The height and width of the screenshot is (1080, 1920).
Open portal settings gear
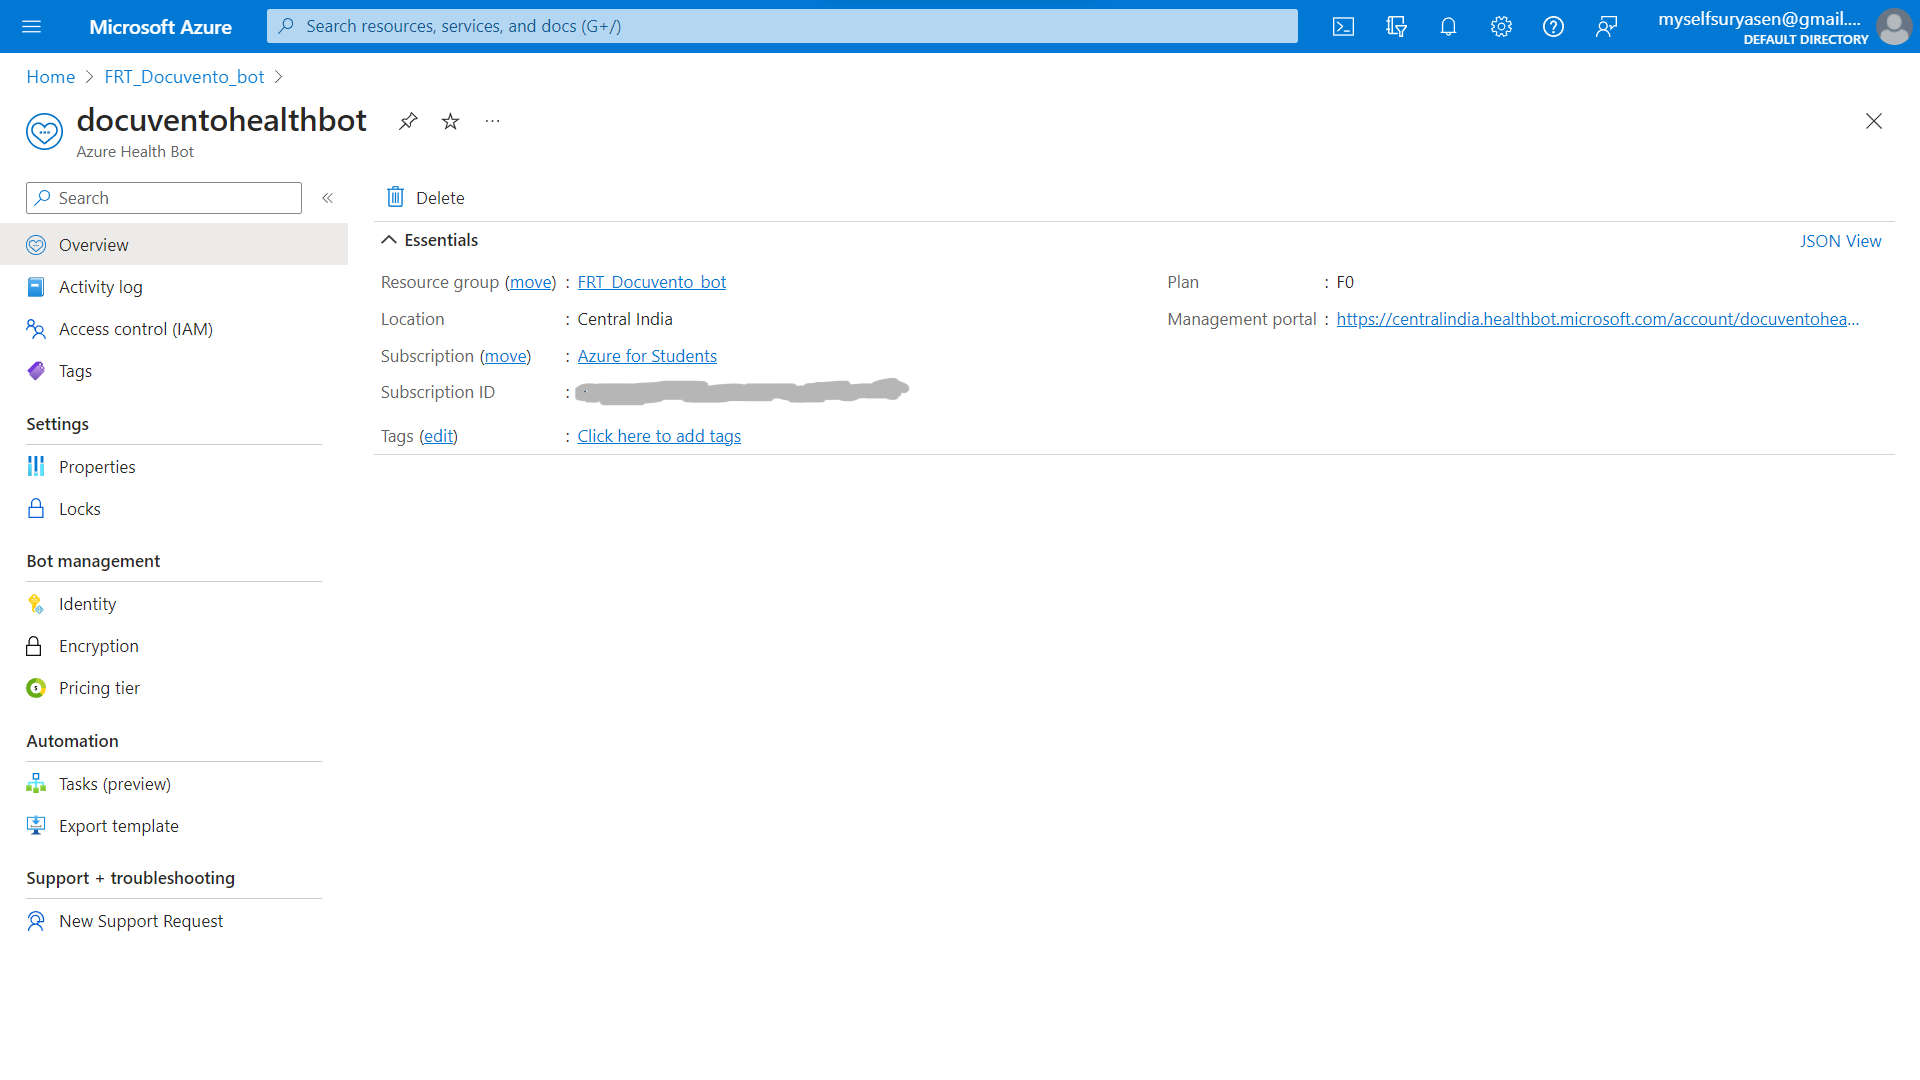click(1501, 27)
